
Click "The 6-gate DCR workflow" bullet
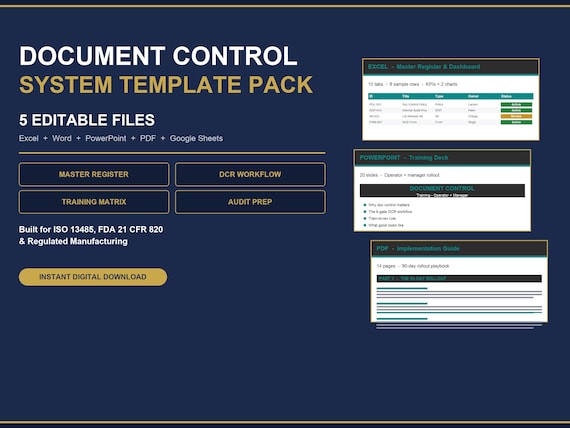click(390, 212)
